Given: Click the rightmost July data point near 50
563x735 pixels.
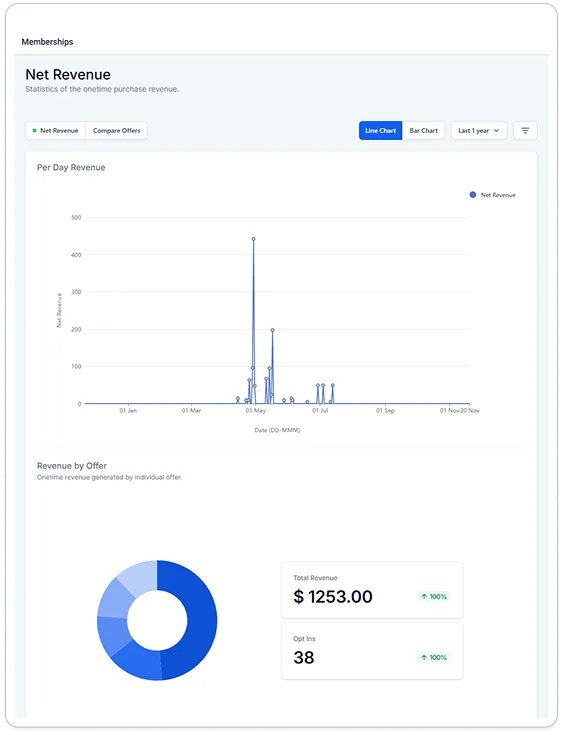Looking at the screenshot, I should pyautogui.click(x=333, y=385).
